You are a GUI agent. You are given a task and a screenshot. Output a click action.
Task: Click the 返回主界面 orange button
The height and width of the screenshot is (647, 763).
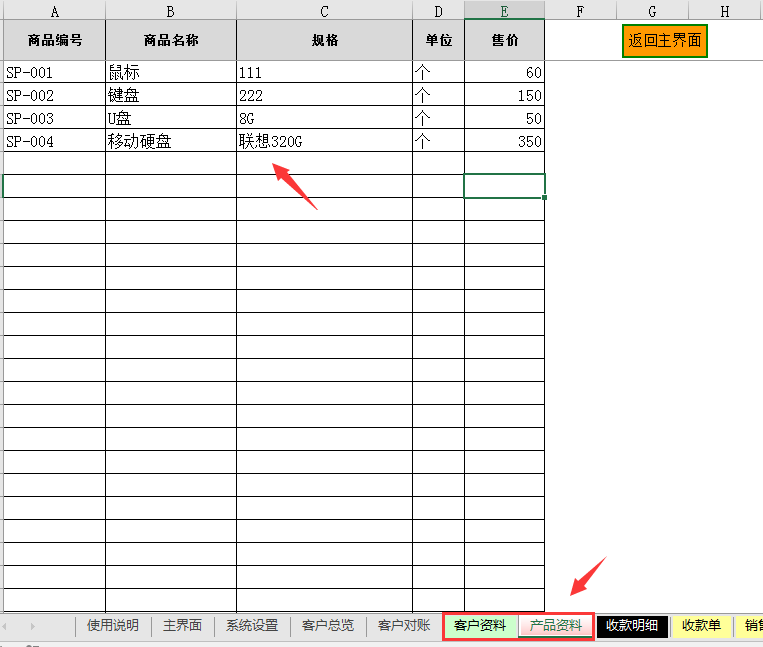[x=664, y=41]
